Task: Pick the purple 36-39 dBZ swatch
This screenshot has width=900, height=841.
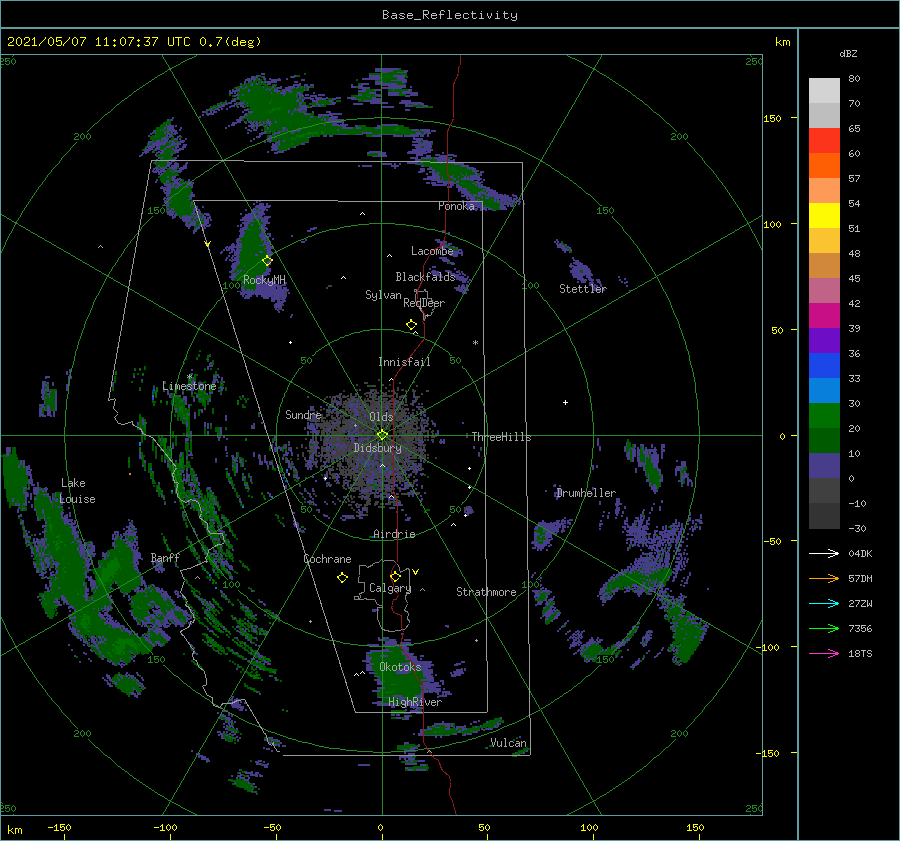Action: [x=824, y=341]
